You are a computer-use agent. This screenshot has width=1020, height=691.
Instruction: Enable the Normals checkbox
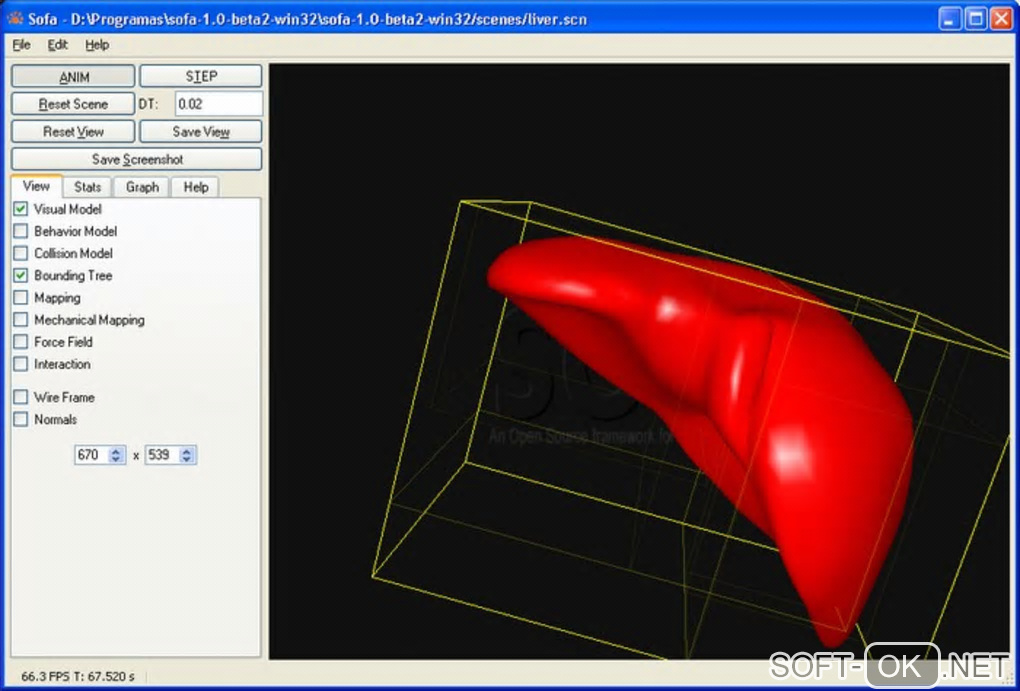click(21, 419)
